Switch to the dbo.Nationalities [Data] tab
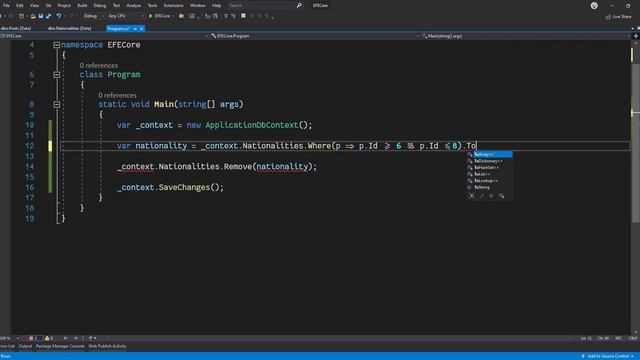The width and height of the screenshot is (640, 360). pos(69,29)
